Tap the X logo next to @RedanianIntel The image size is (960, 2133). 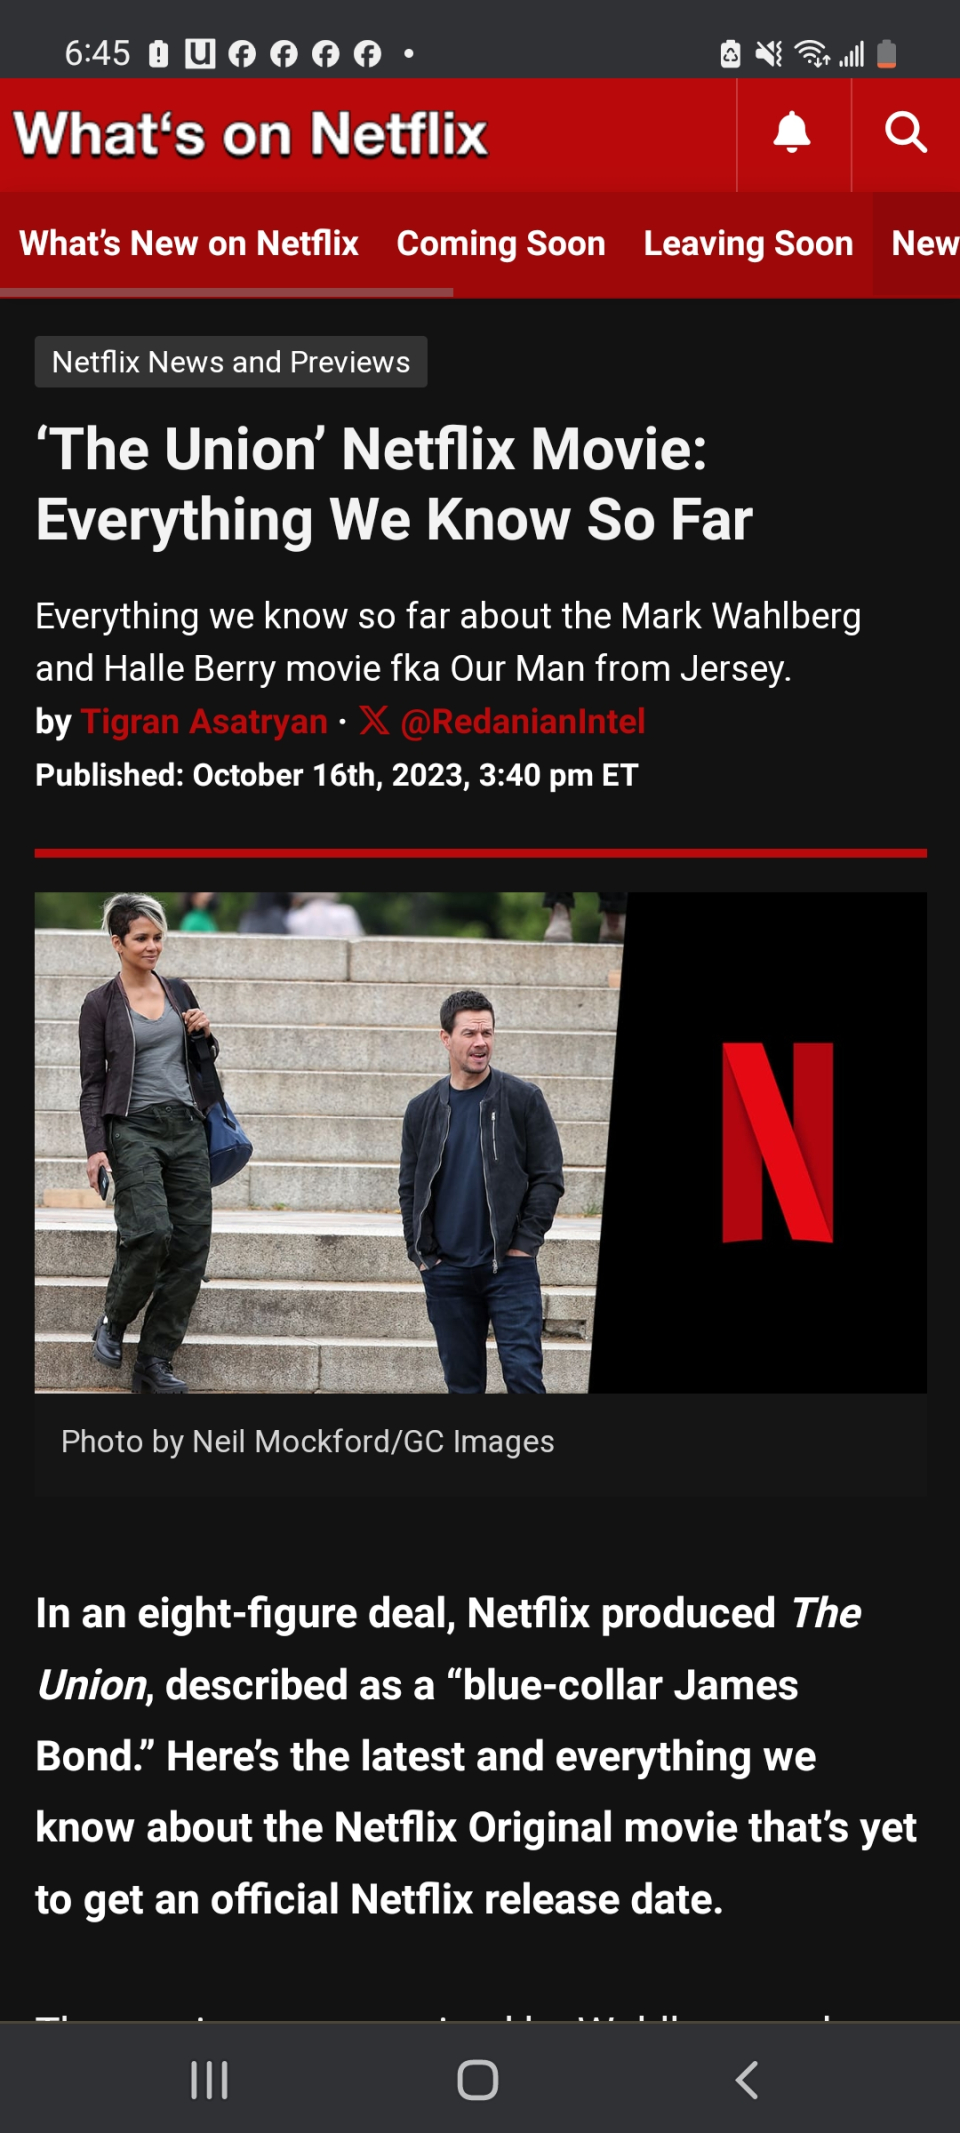pyautogui.click(x=374, y=721)
